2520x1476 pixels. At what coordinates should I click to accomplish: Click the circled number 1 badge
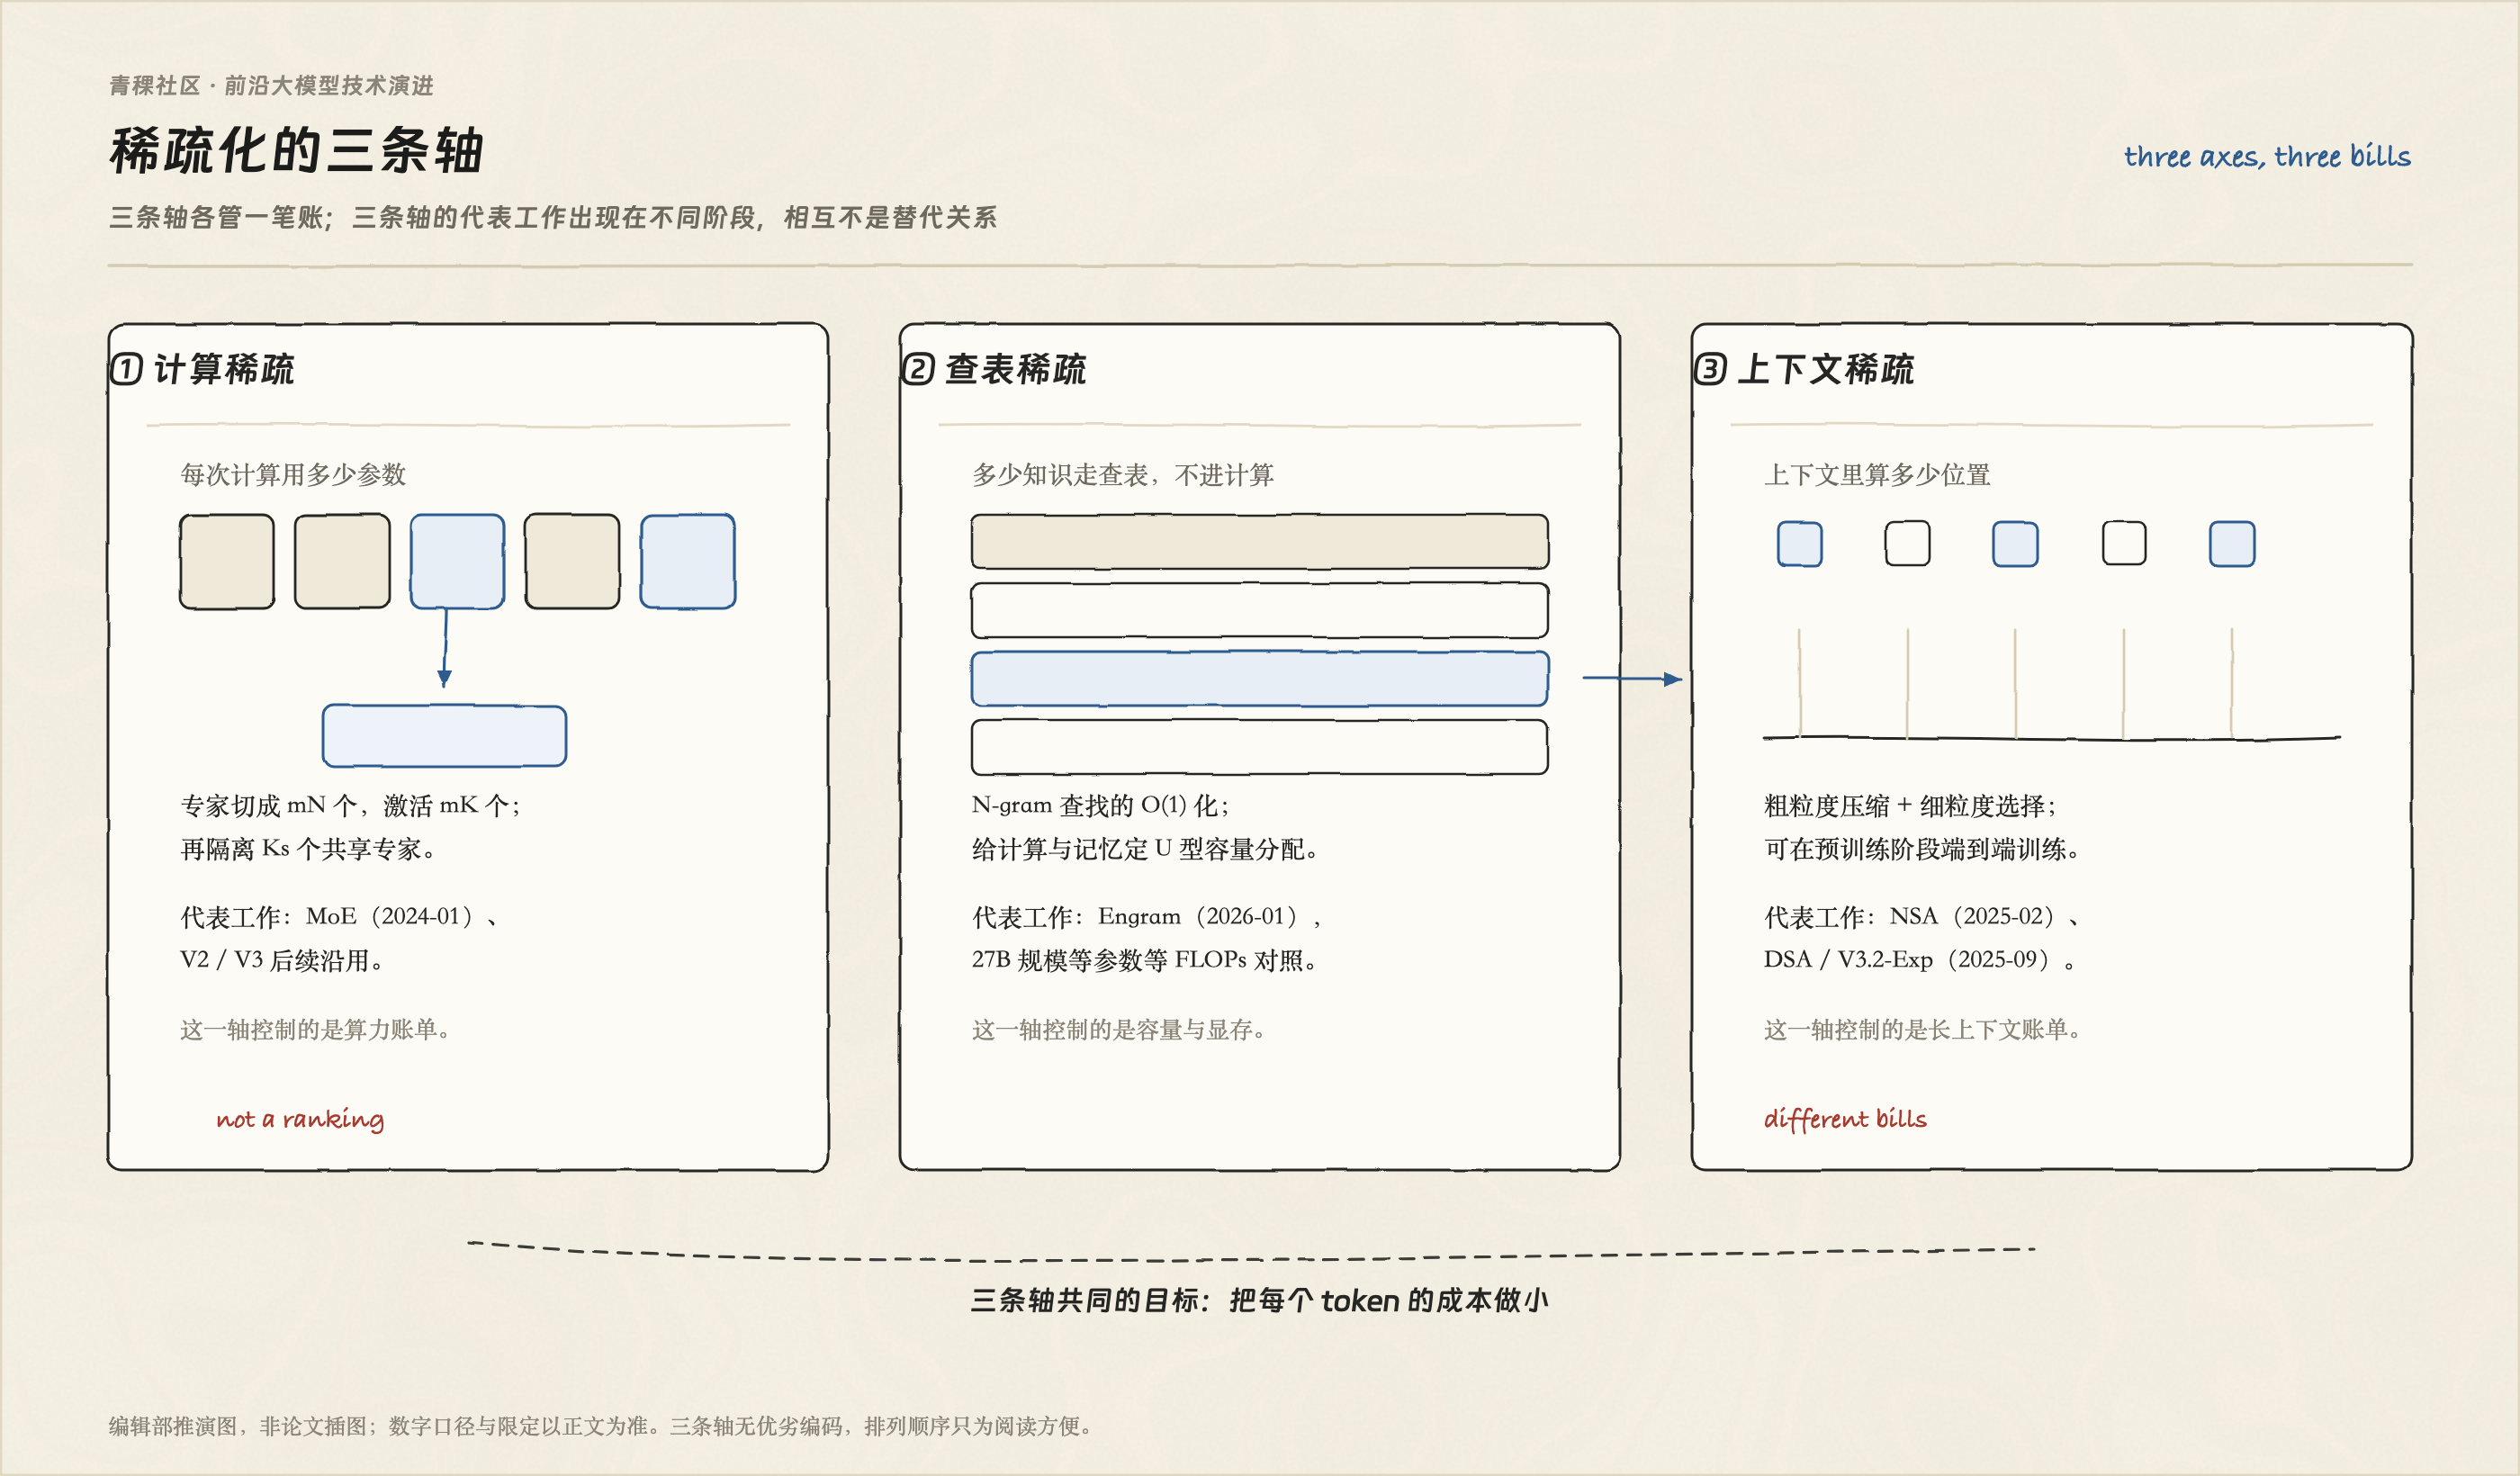[126, 369]
